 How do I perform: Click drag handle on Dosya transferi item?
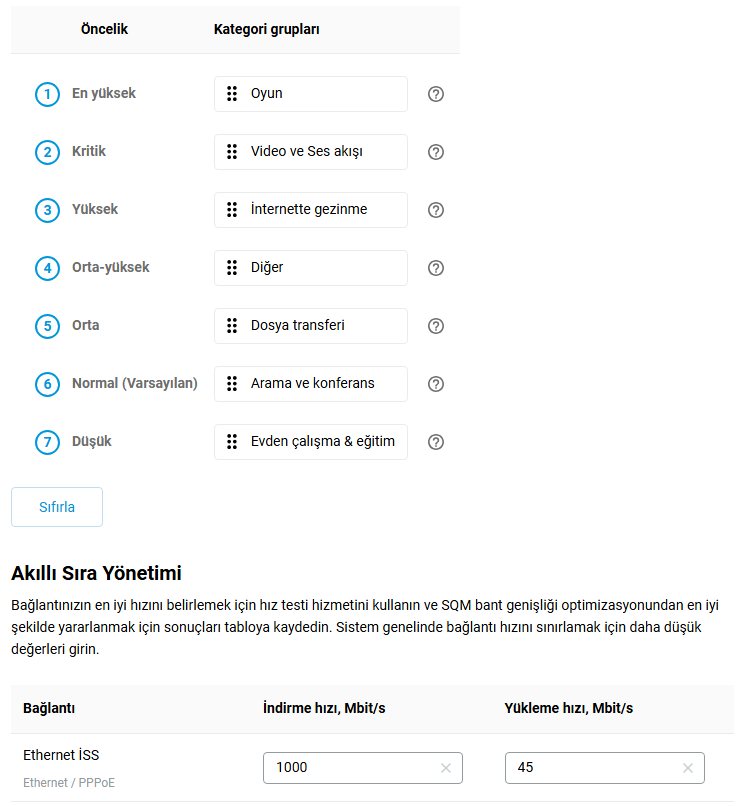[232, 326]
